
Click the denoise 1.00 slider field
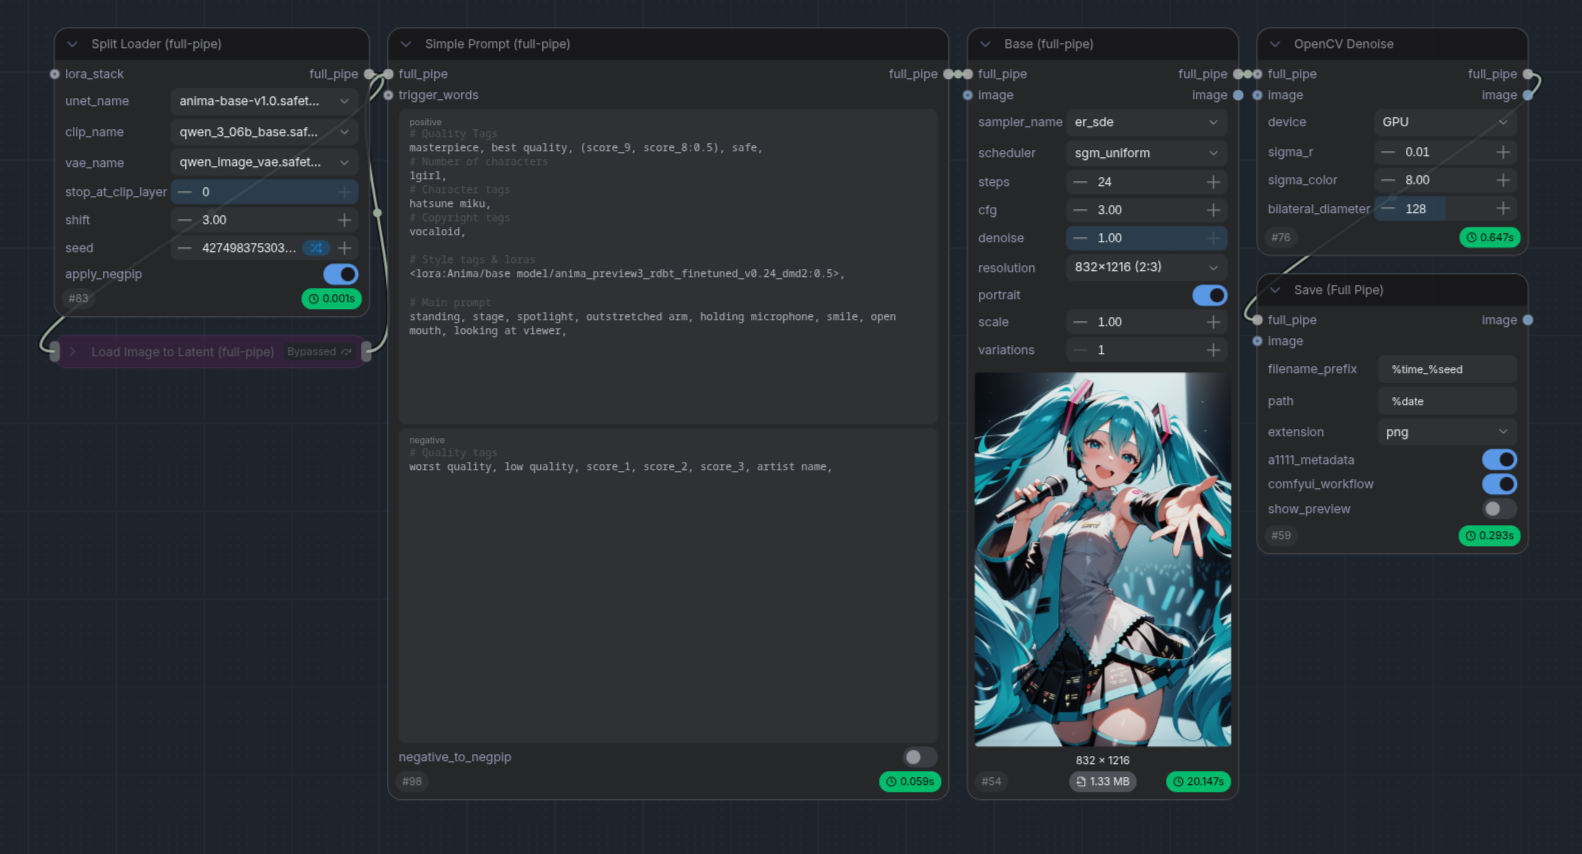(1147, 238)
